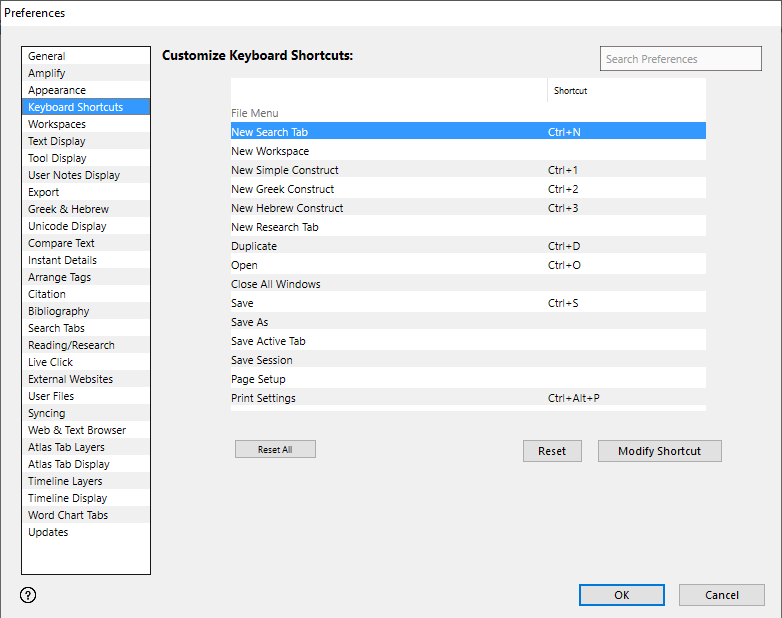The image size is (782, 618).
Task: Select Greek & Hebrew preferences
Action: point(68,209)
